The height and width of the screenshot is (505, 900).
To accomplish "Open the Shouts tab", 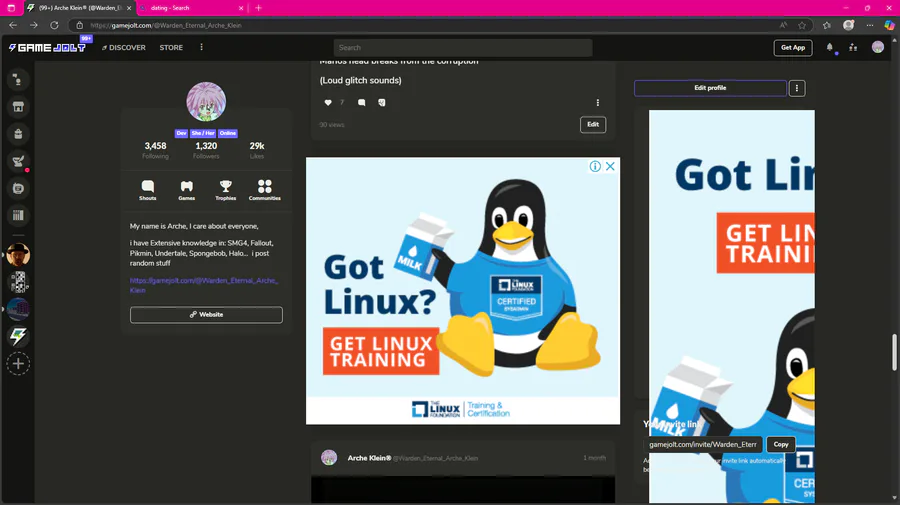I will pyautogui.click(x=148, y=190).
